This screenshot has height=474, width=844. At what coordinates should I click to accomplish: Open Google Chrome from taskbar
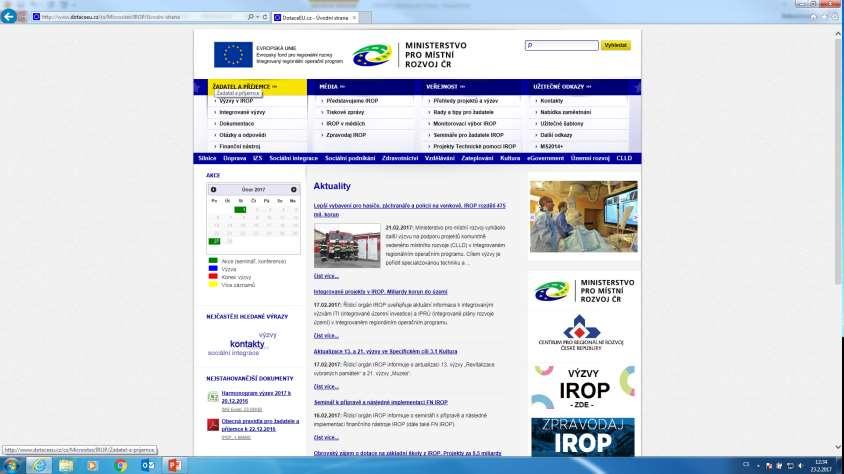[120, 465]
